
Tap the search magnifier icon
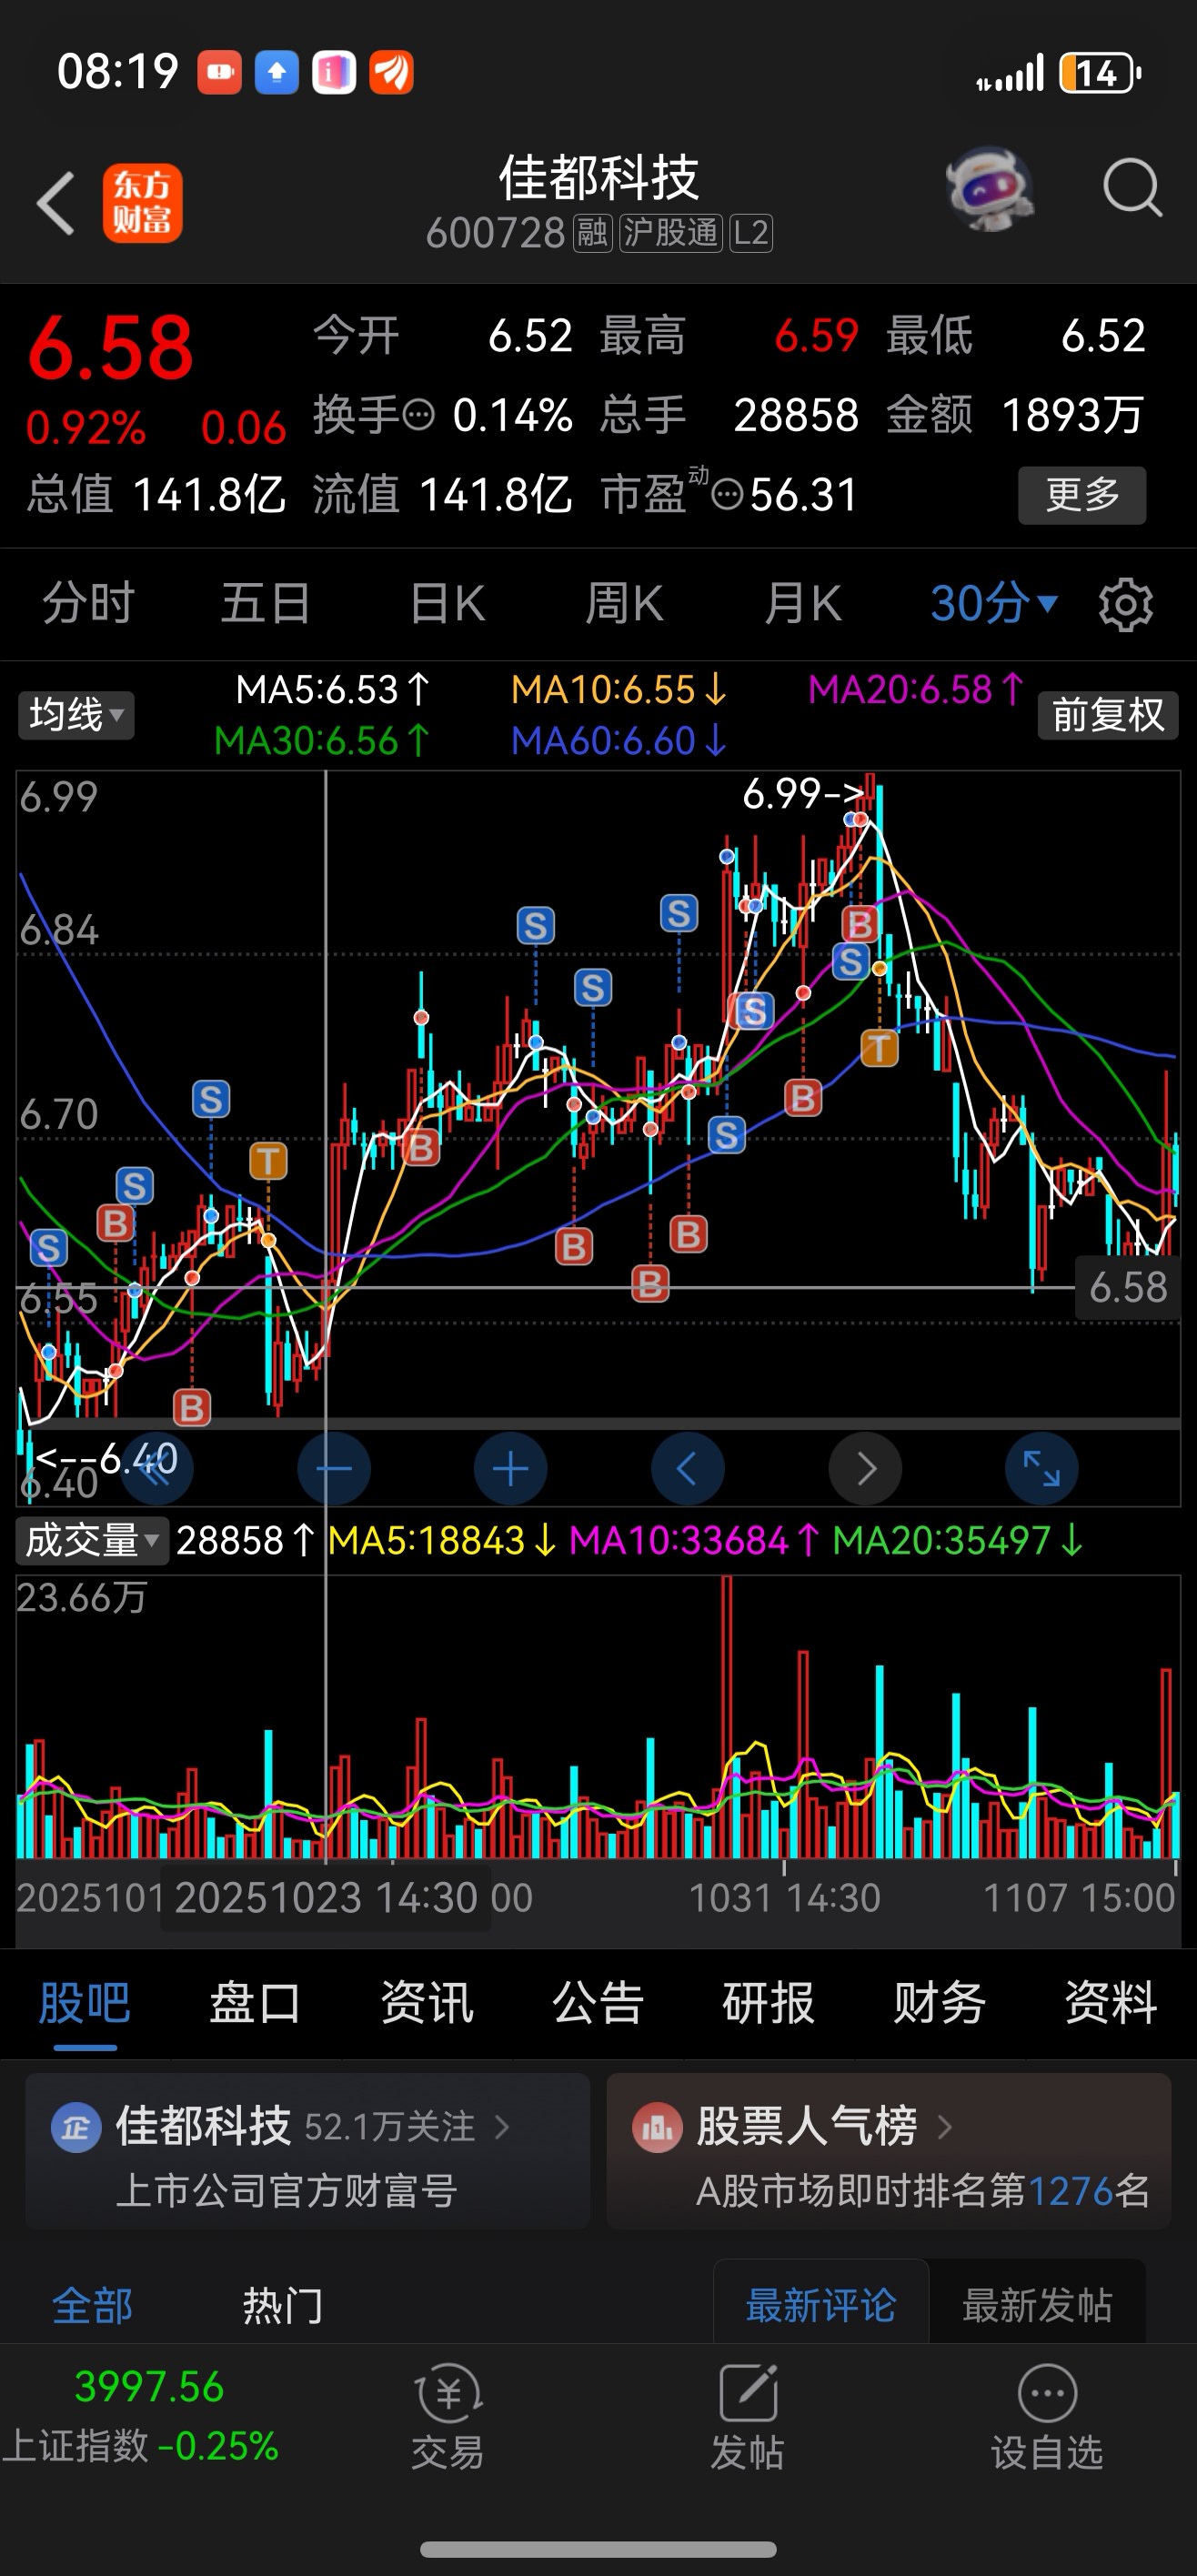1132,188
